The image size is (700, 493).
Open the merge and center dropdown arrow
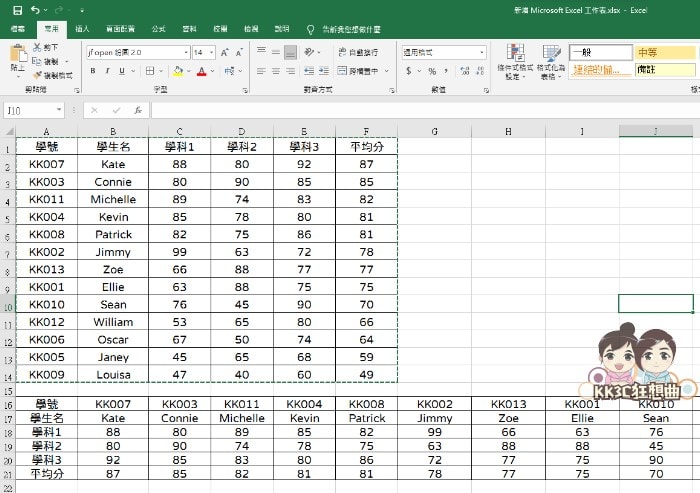[387, 71]
